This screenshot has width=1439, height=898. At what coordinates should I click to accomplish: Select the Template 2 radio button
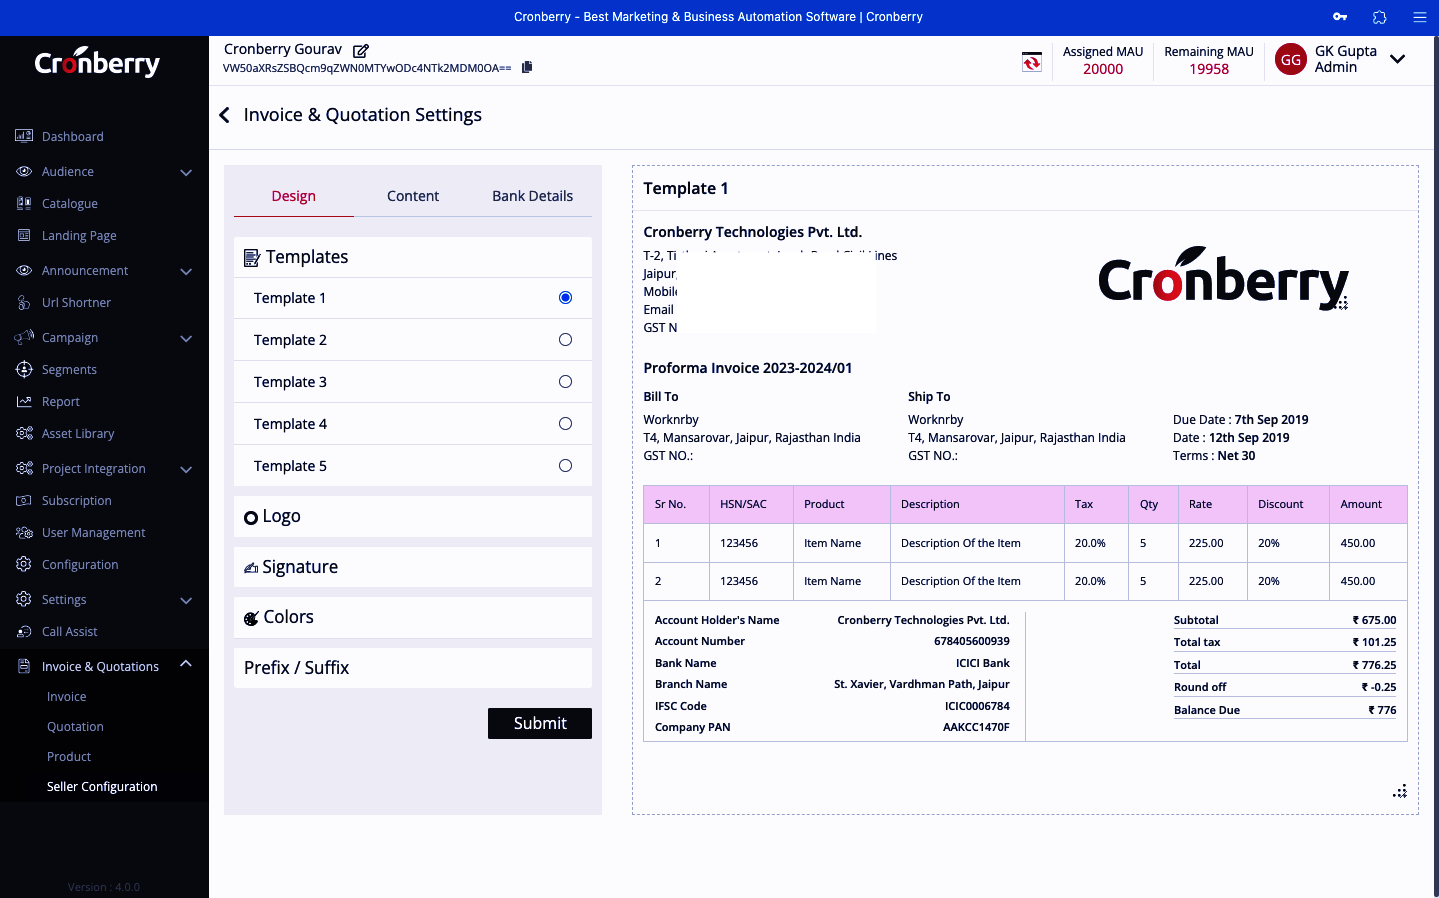565,339
